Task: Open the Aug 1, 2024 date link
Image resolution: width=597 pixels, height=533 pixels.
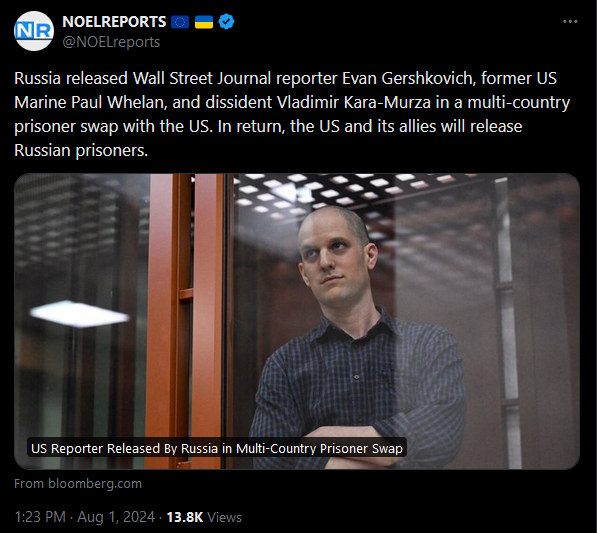Action: pyautogui.click(x=116, y=517)
